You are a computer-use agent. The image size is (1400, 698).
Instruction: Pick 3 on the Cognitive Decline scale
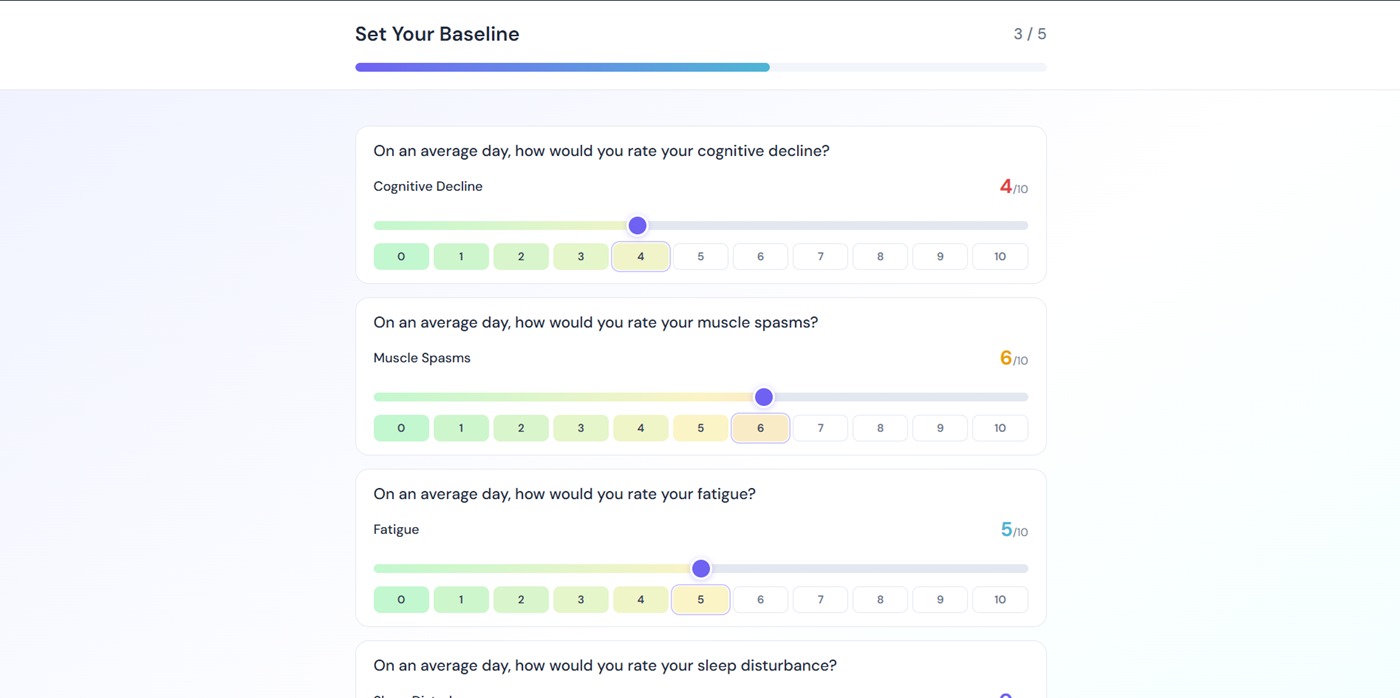[x=581, y=257]
